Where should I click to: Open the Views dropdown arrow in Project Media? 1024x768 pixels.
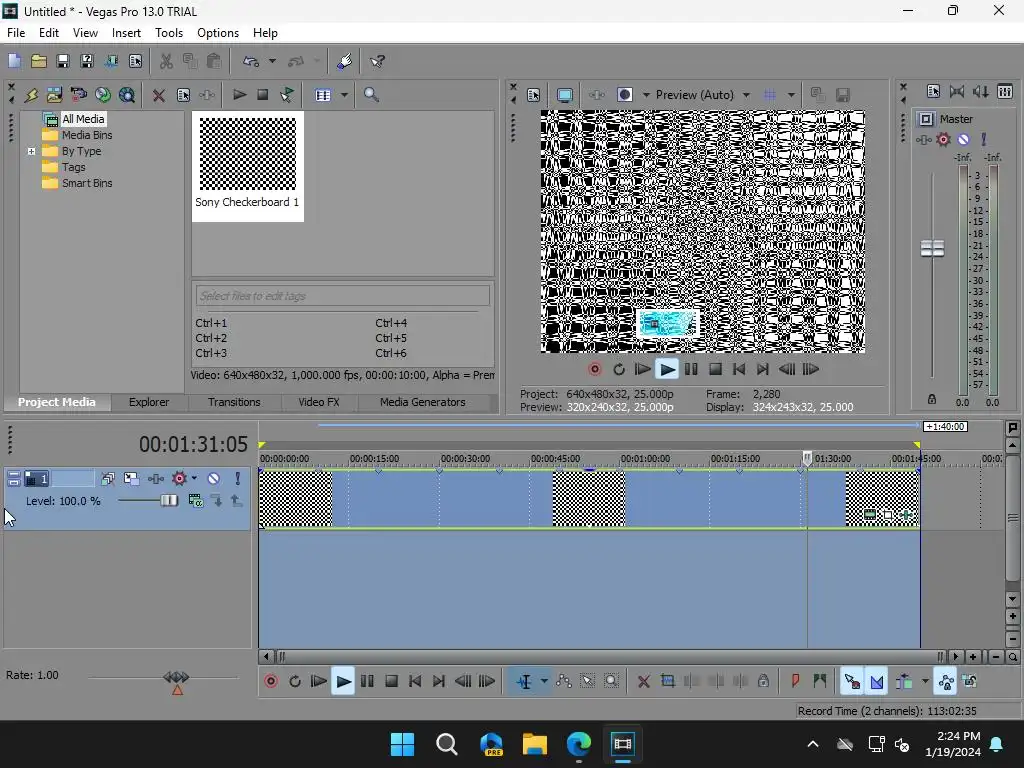click(x=344, y=95)
